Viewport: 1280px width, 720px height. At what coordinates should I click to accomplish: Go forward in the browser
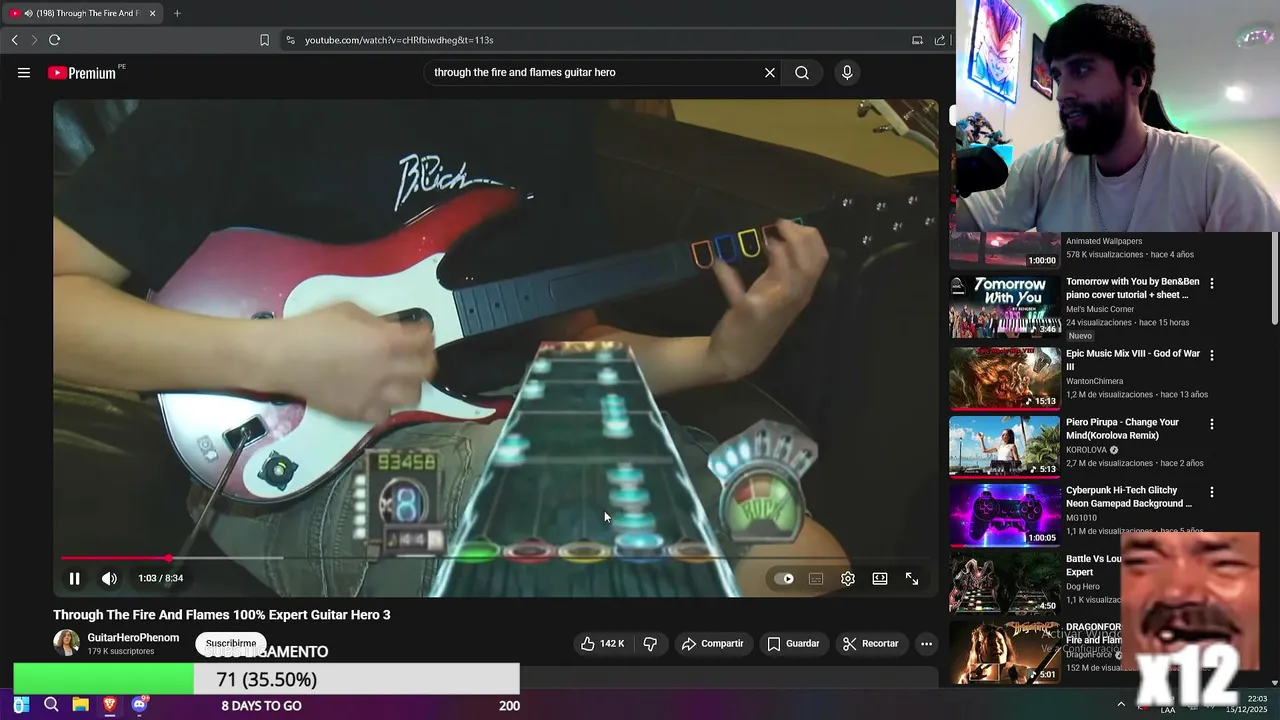[34, 40]
